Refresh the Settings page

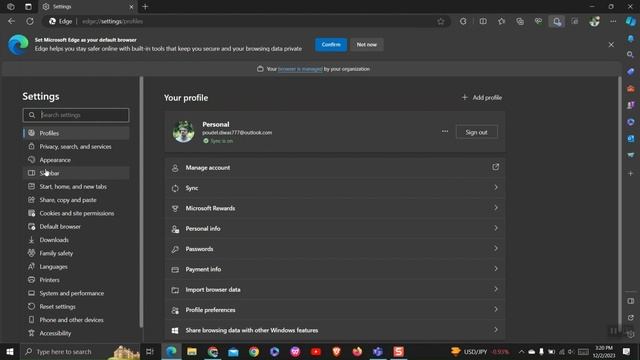(x=30, y=21)
